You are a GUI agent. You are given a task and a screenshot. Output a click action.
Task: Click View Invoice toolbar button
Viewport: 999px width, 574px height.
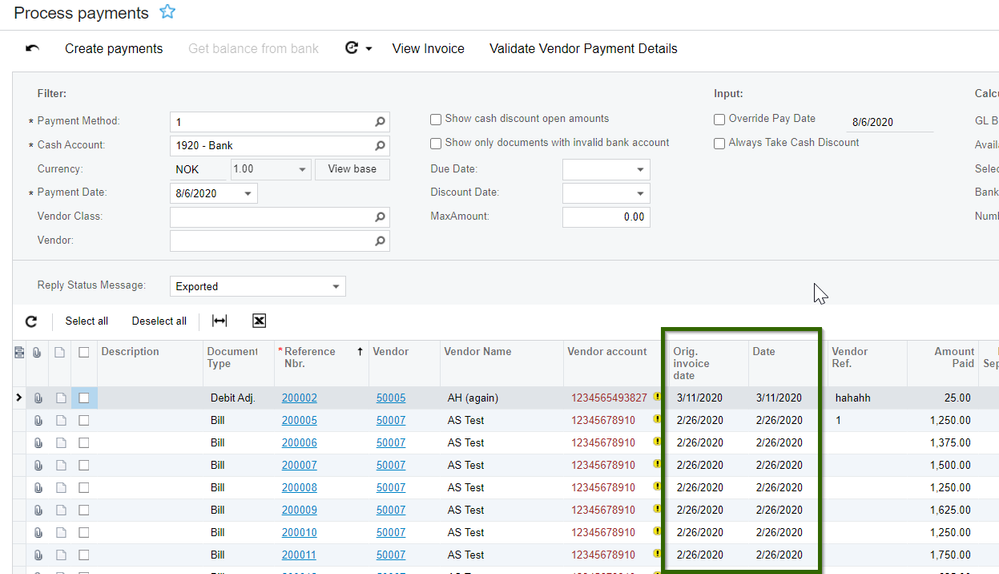(428, 48)
